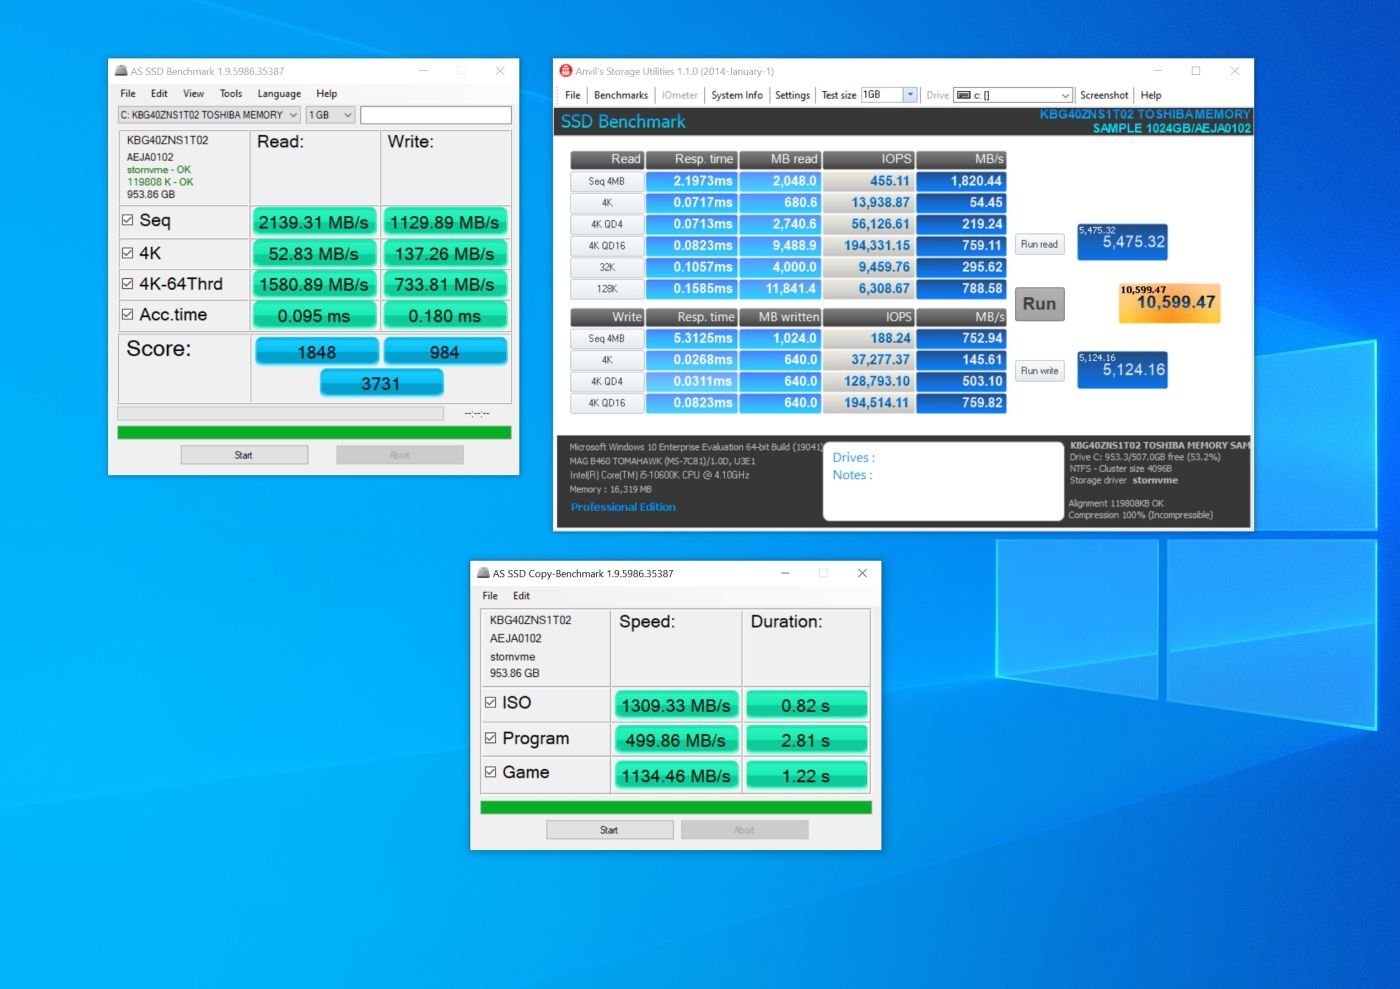
Task: Click the read score 5,475.32 in Anvil's
Action: (1122, 242)
